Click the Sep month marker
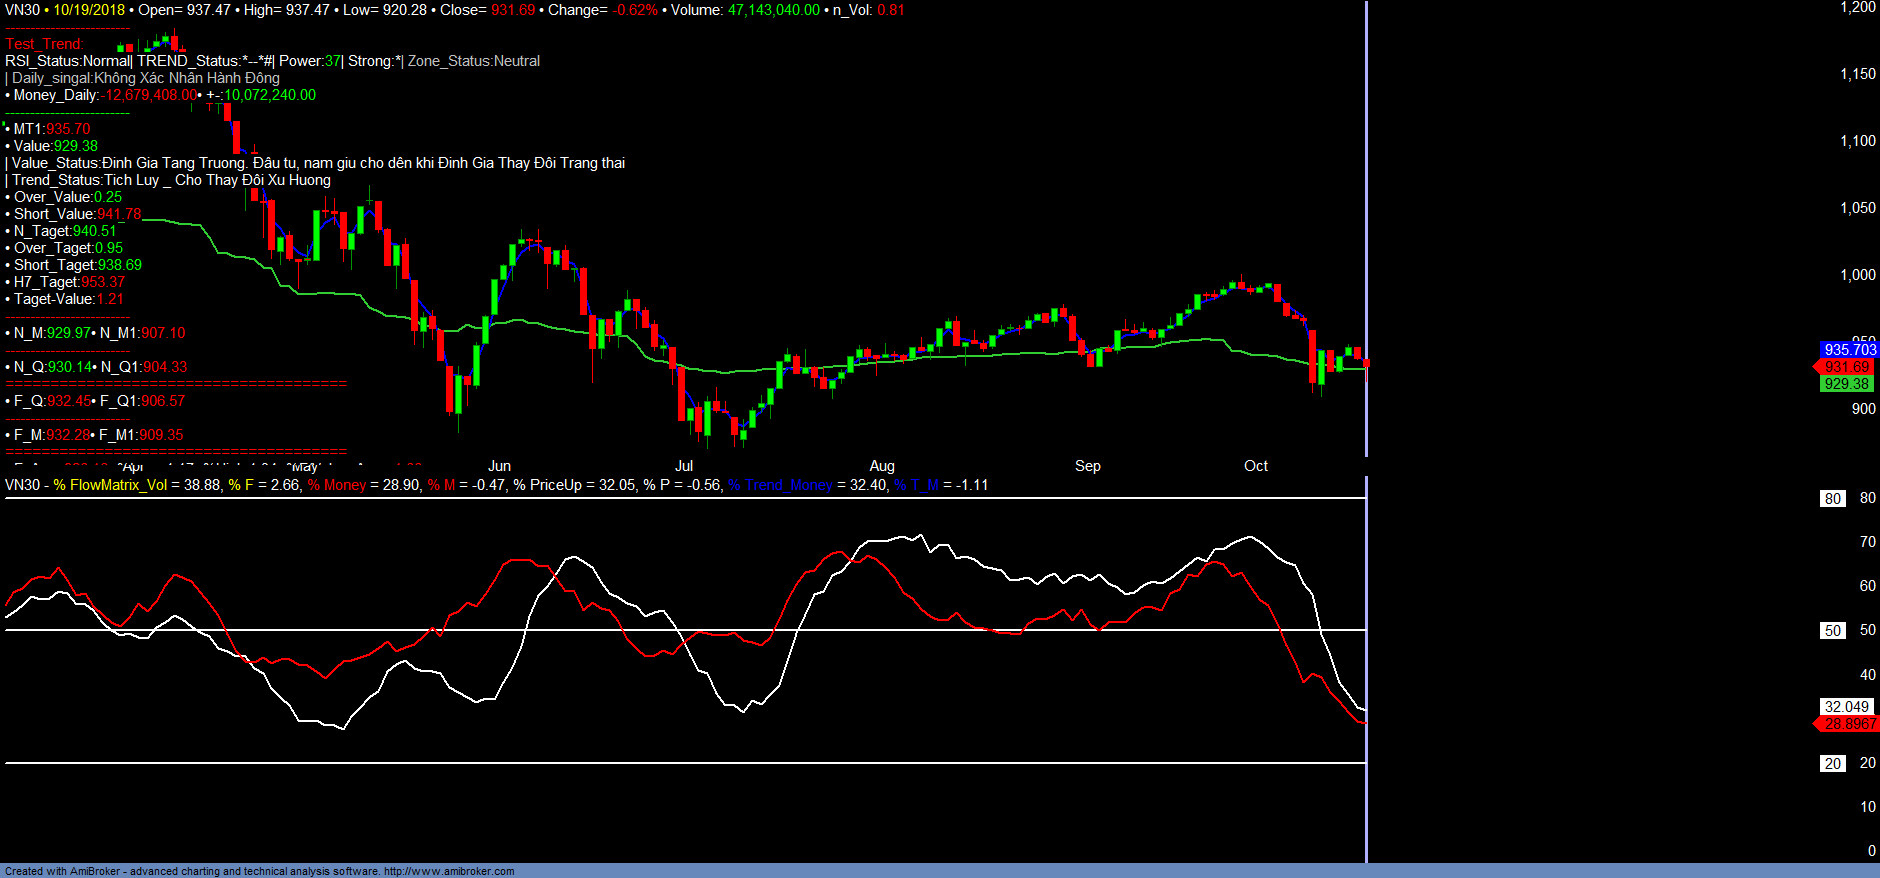 1087,466
